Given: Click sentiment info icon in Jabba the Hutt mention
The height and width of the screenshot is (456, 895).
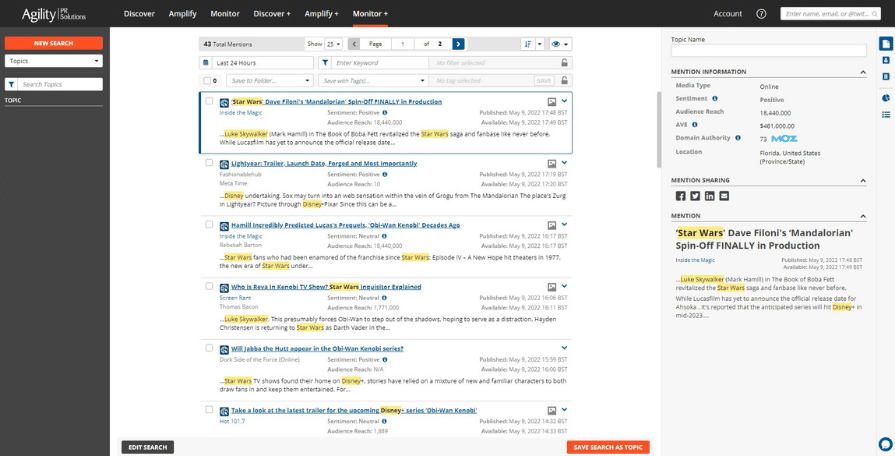Looking at the screenshot, I should (x=385, y=360).
